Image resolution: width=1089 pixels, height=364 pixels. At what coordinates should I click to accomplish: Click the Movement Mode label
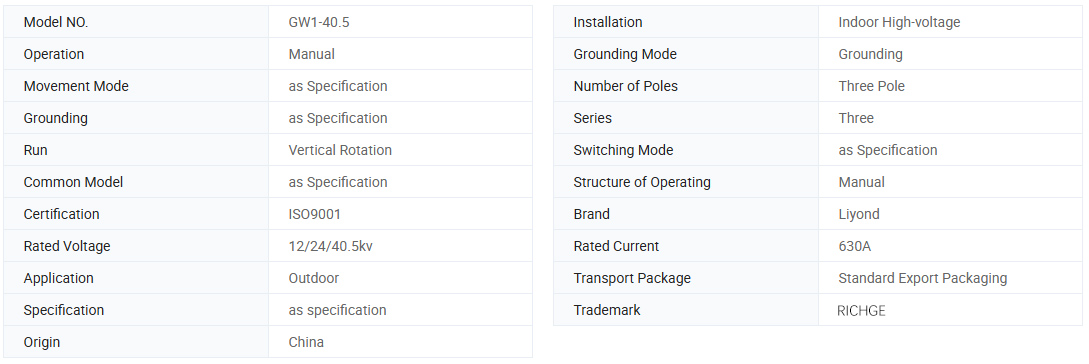(76, 86)
